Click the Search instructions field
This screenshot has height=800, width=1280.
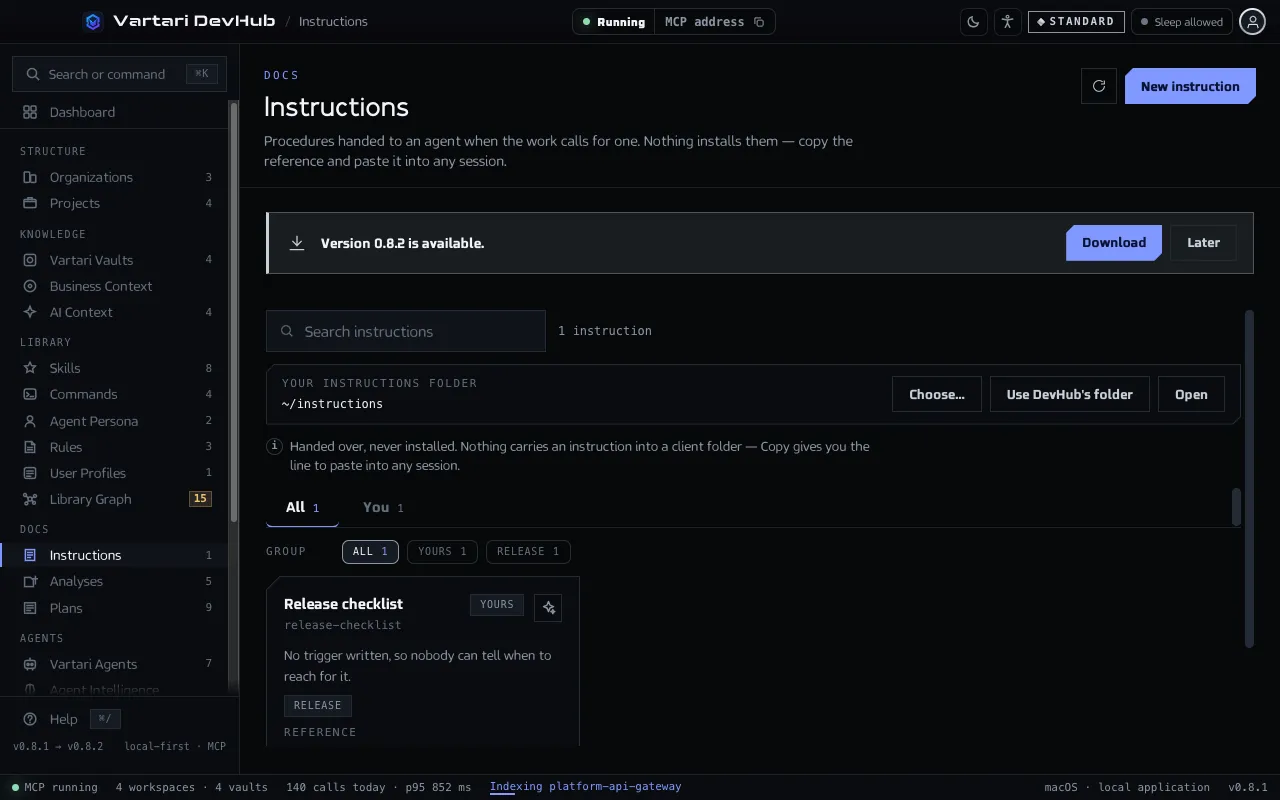[406, 331]
